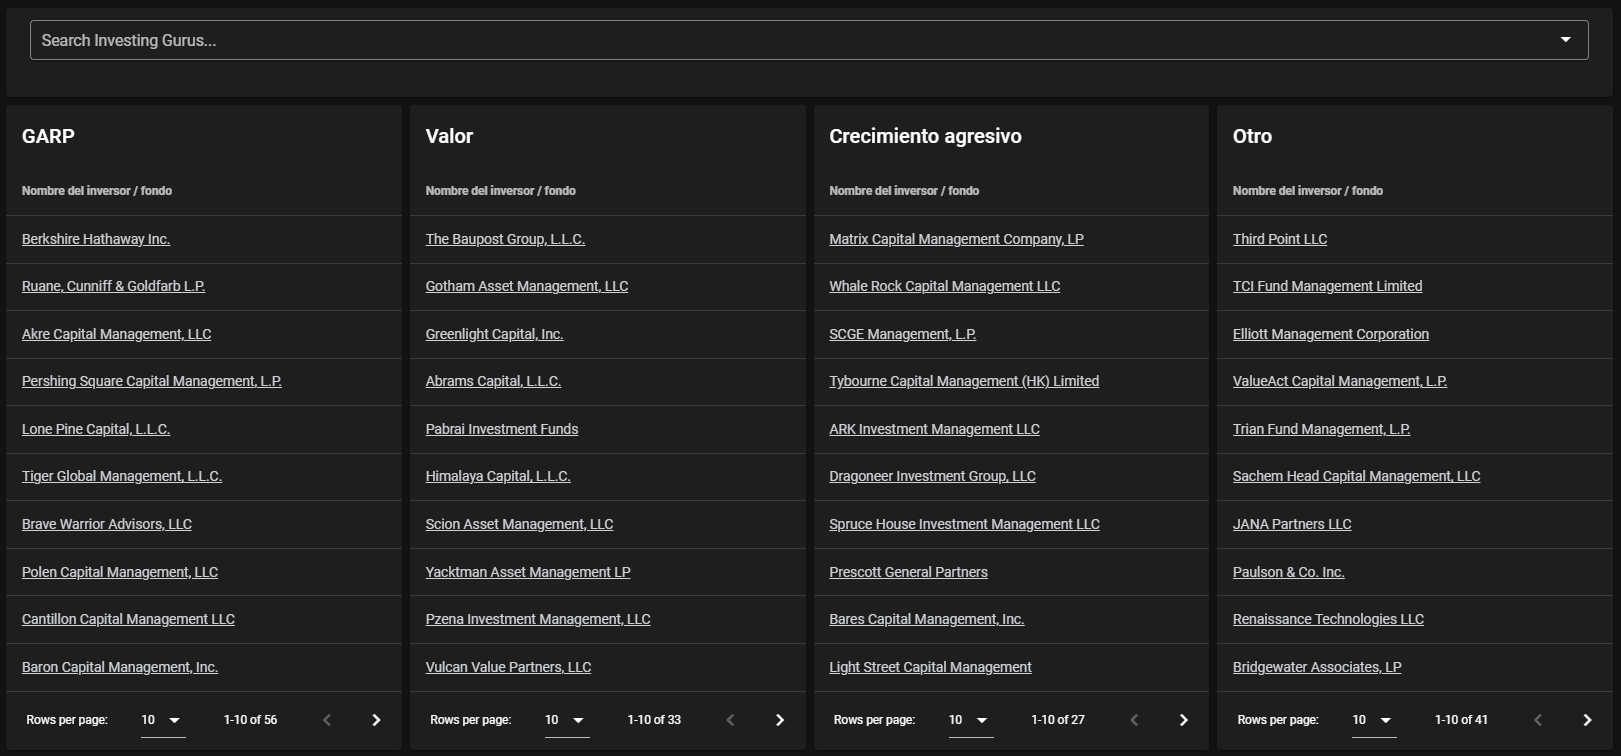Click the "1-10 of 33" pagination text
The image size is (1621, 756).
pos(654,720)
